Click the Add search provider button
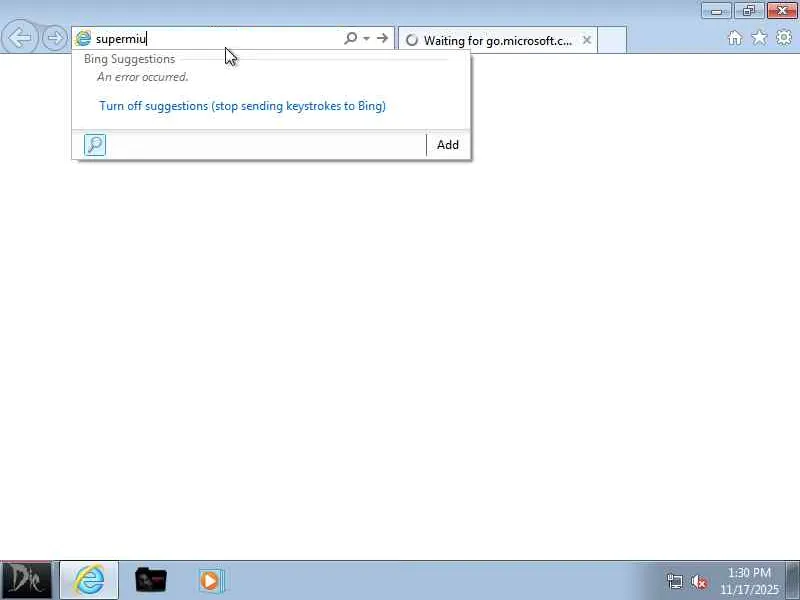This screenshot has width=800, height=600. (447, 145)
